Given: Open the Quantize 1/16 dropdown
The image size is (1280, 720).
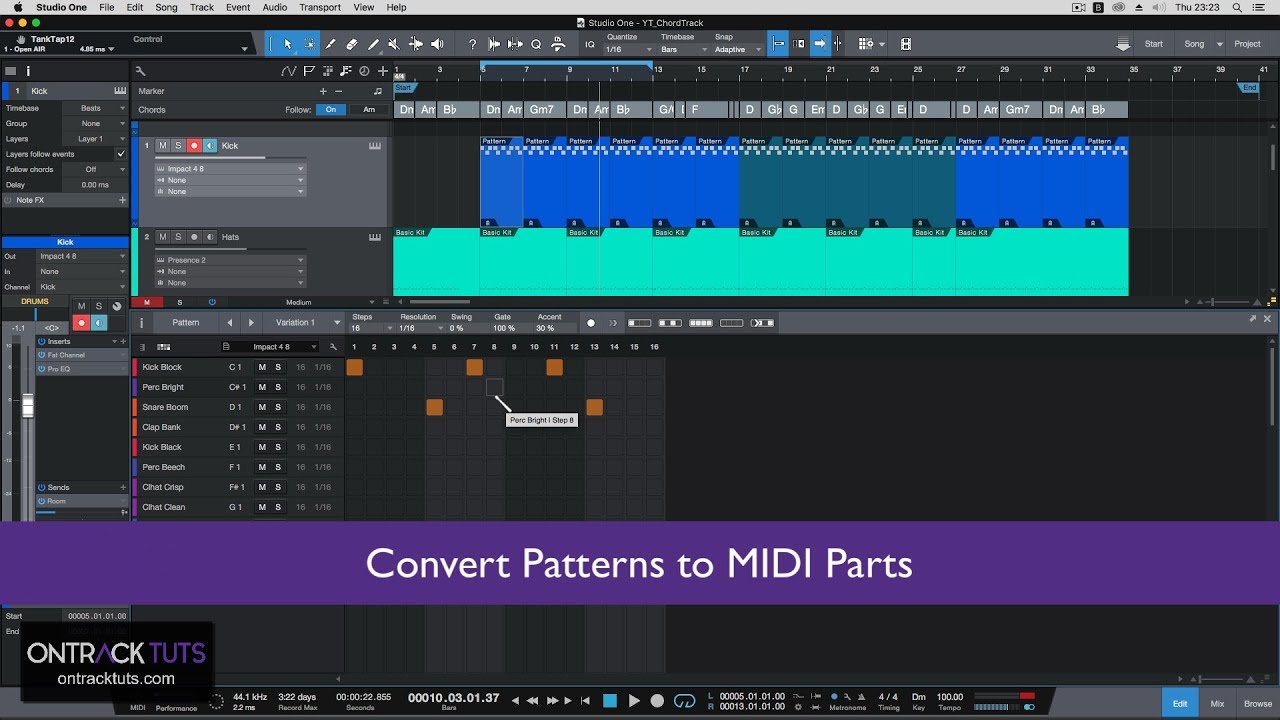Looking at the screenshot, I should (x=630, y=49).
